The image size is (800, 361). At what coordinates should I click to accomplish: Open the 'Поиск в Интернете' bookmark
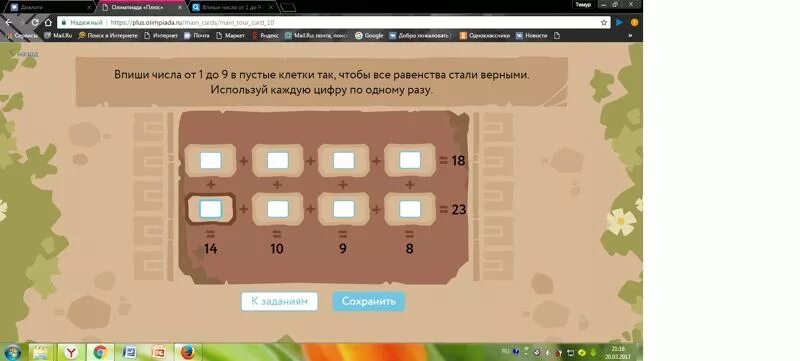point(108,36)
